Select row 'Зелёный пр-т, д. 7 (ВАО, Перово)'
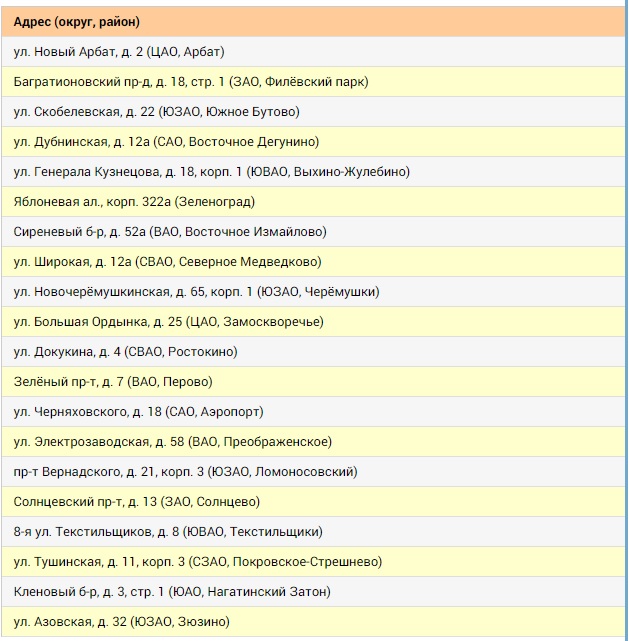Screen dimensions: 629x641 (313, 382)
